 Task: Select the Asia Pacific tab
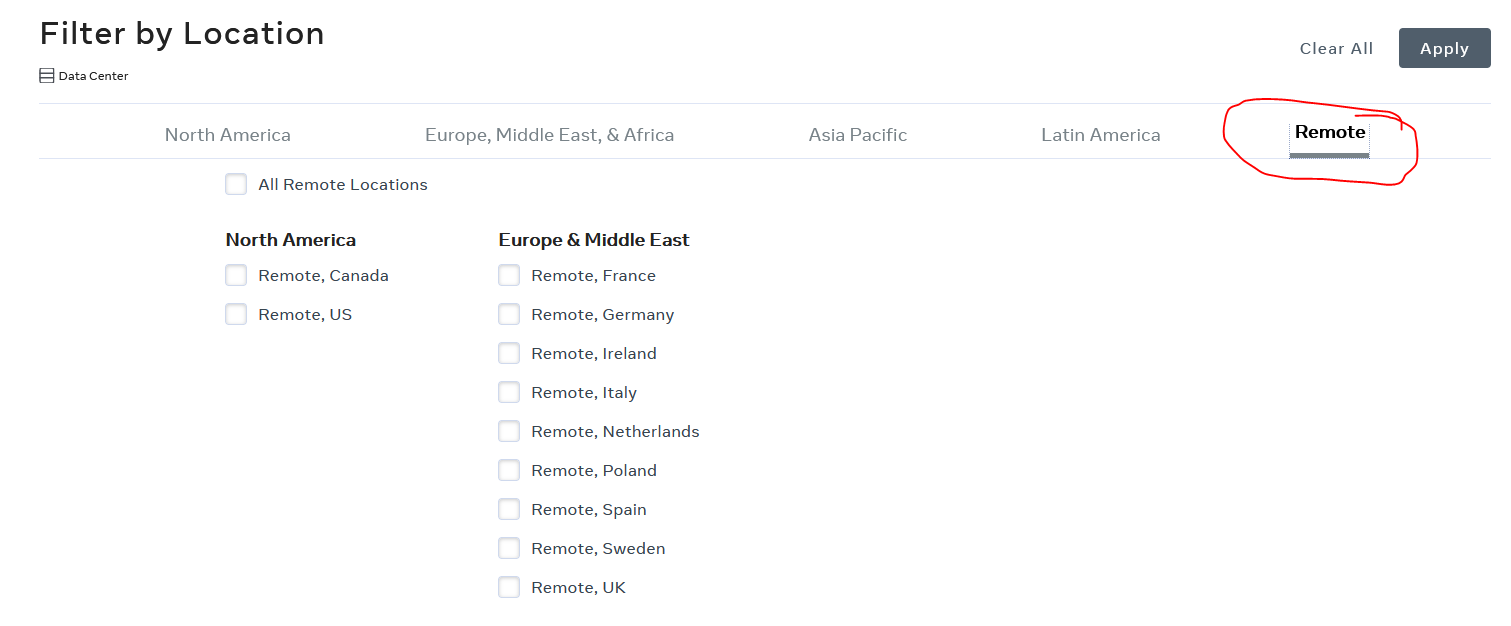tap(857, 134)
